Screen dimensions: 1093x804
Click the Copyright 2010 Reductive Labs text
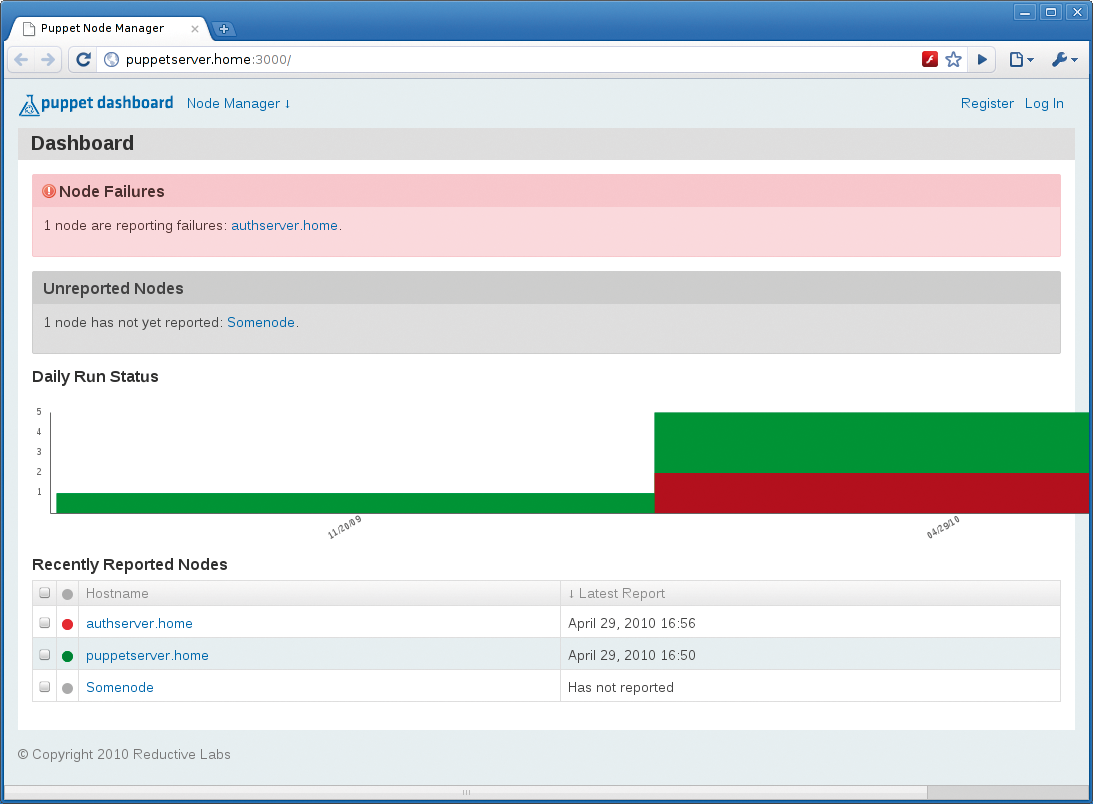click(124, 754)
